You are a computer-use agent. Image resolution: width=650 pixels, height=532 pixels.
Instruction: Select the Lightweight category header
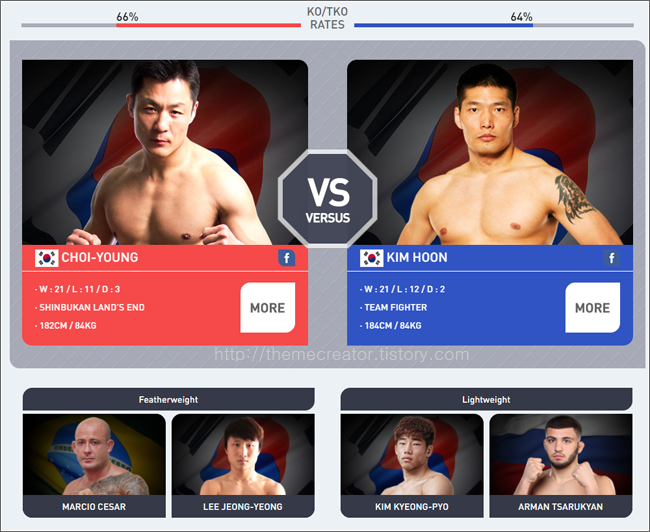click(x=486, y=399)
